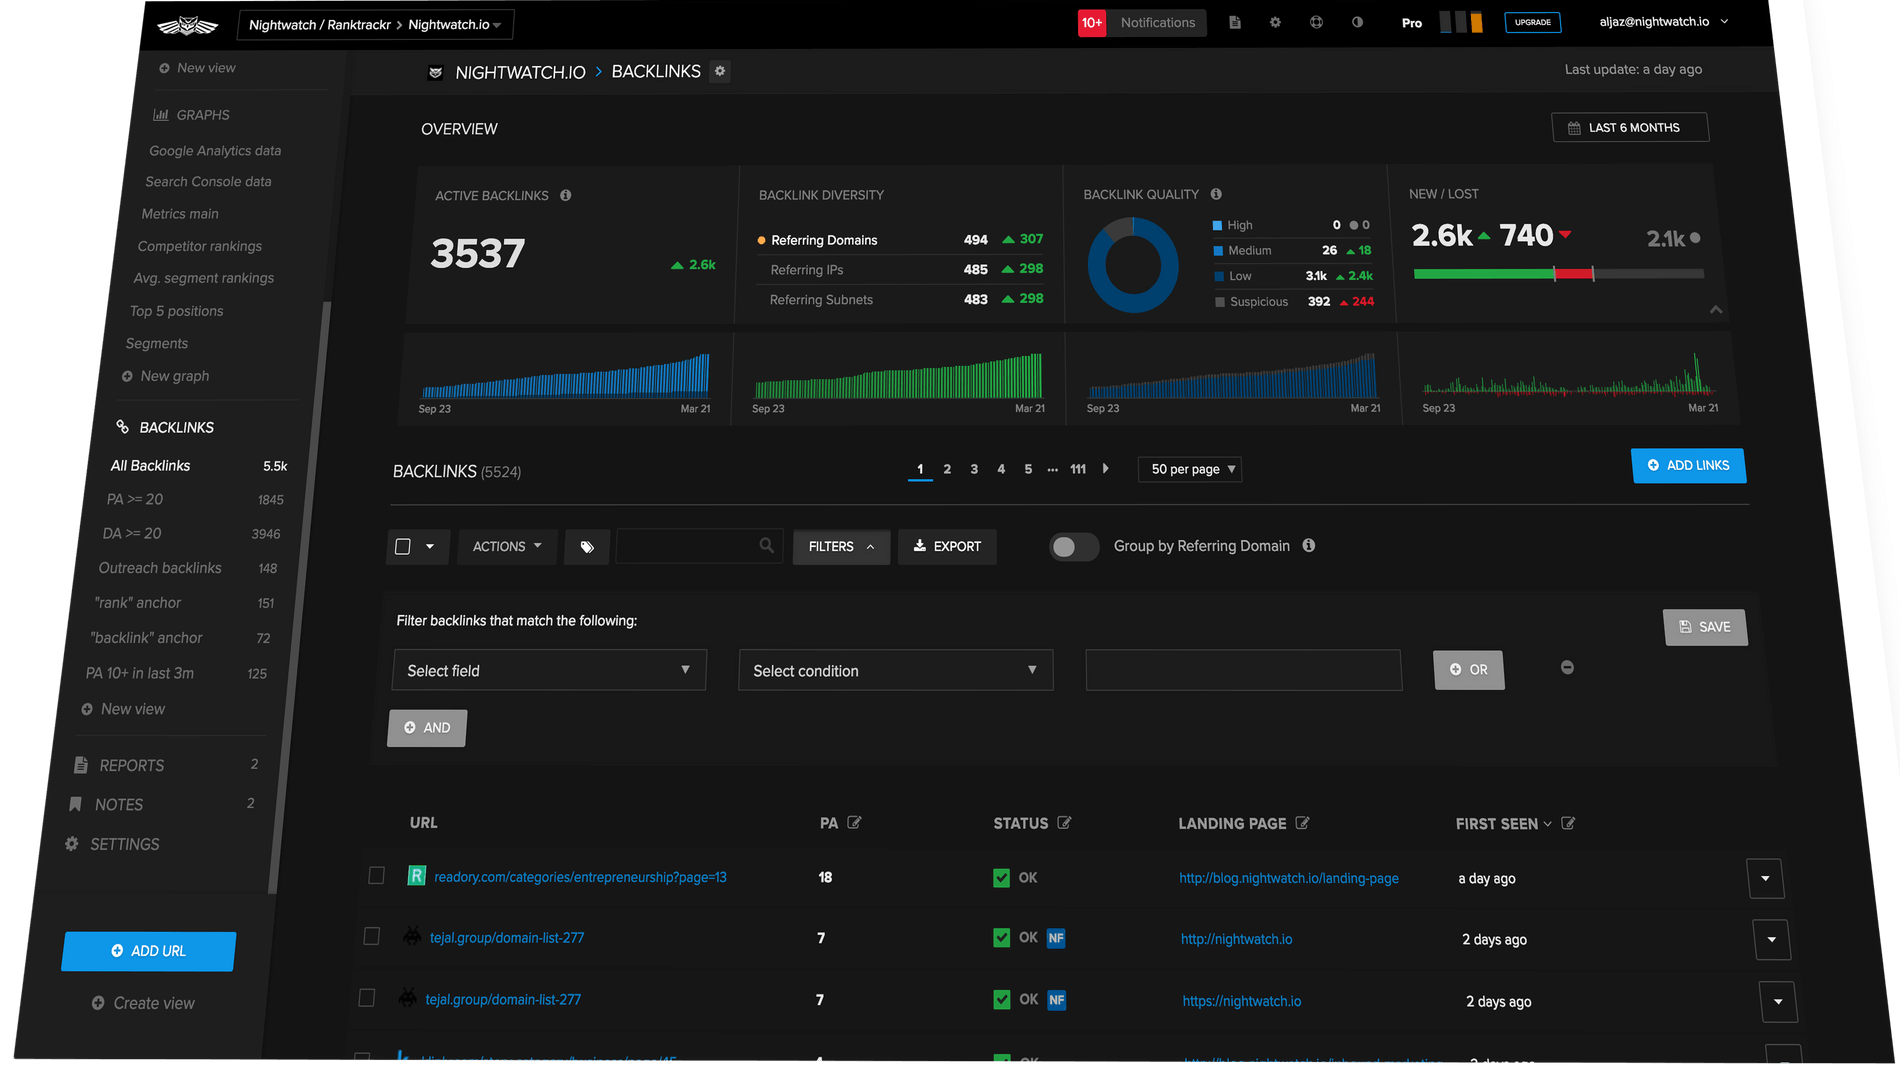1900x1065 pixels.
Task: Click the Backlink Quality donut chart
Action: pyautogui.click(x=1133, y=266)
